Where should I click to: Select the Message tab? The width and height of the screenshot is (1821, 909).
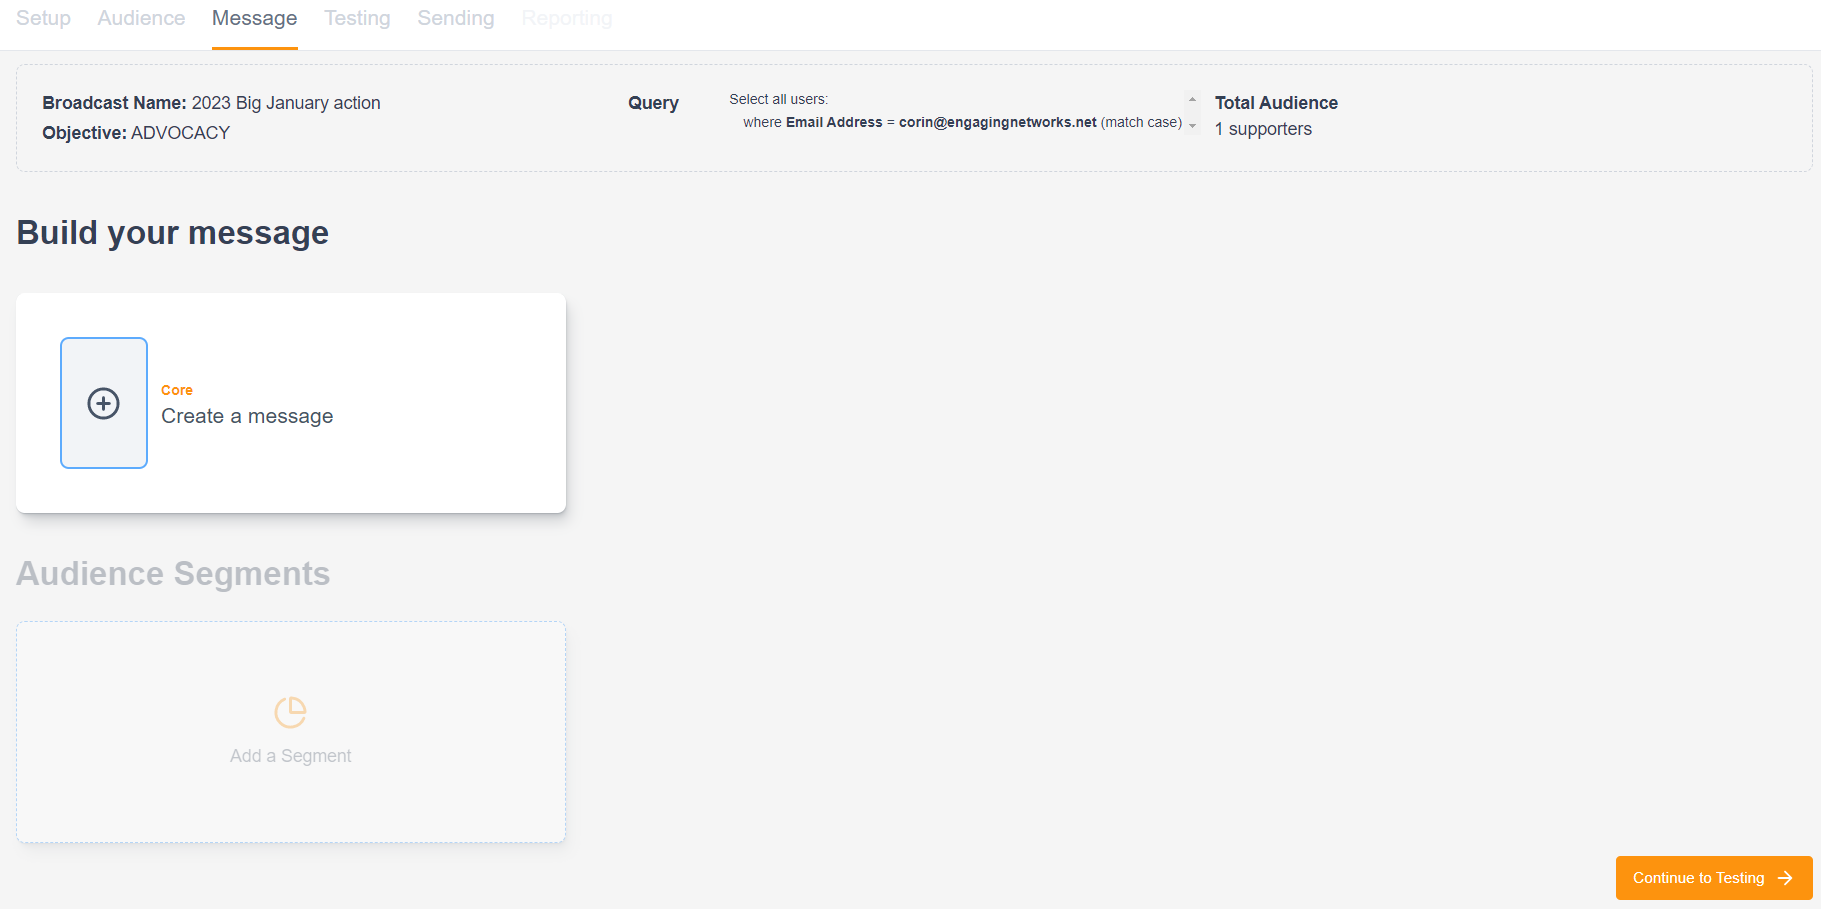[x=254, y=18]
